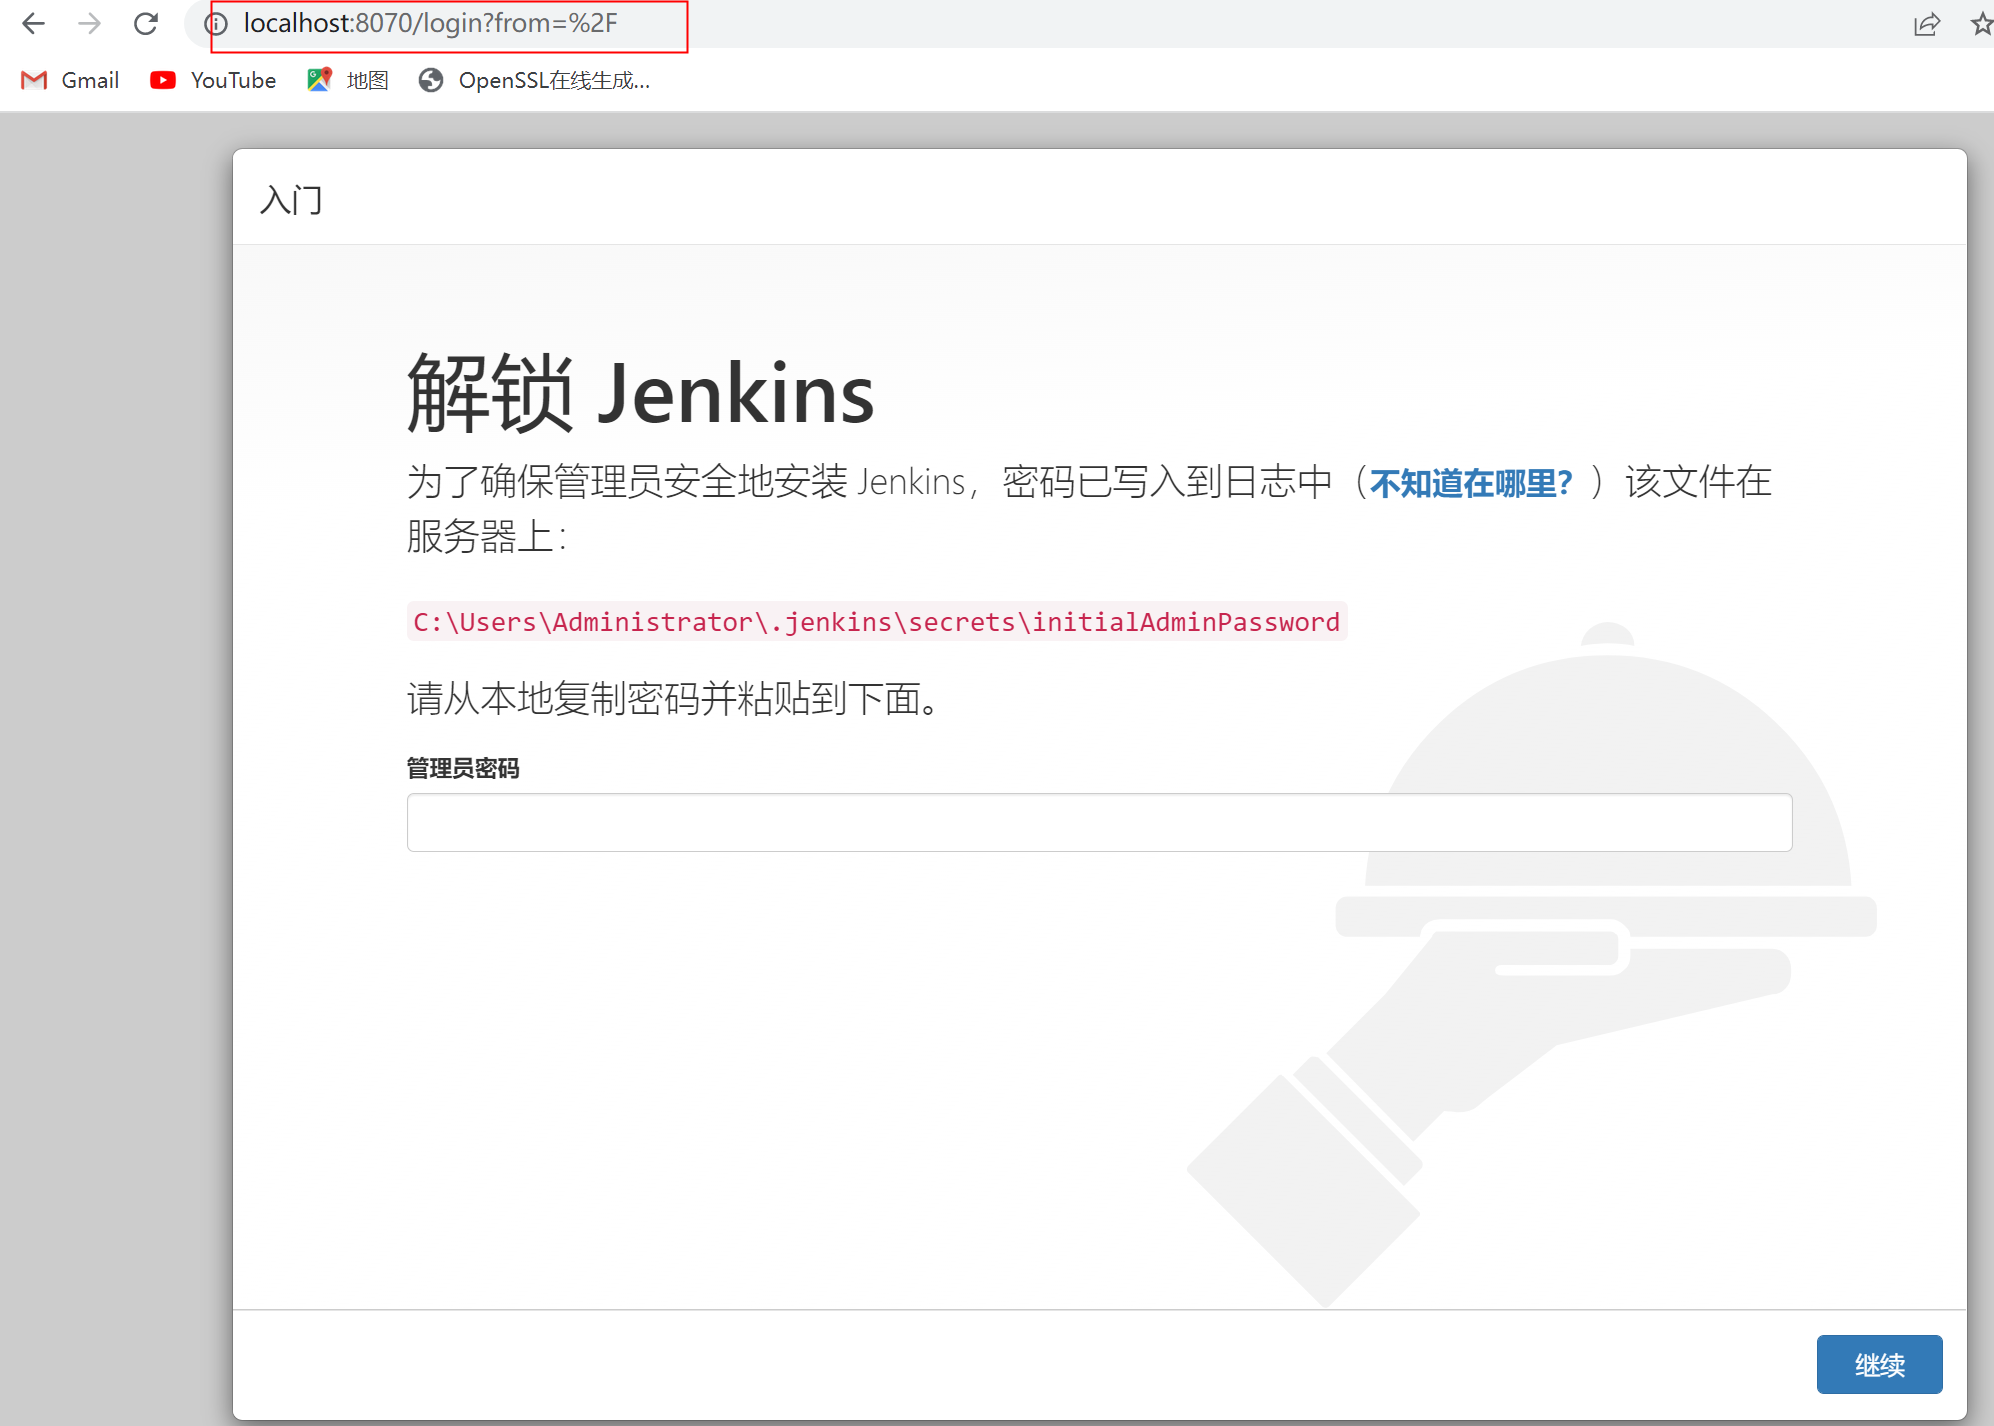Click the 不知道在哪里? link
The image size is (1994, 1426).
click(x=1470, y=482)
